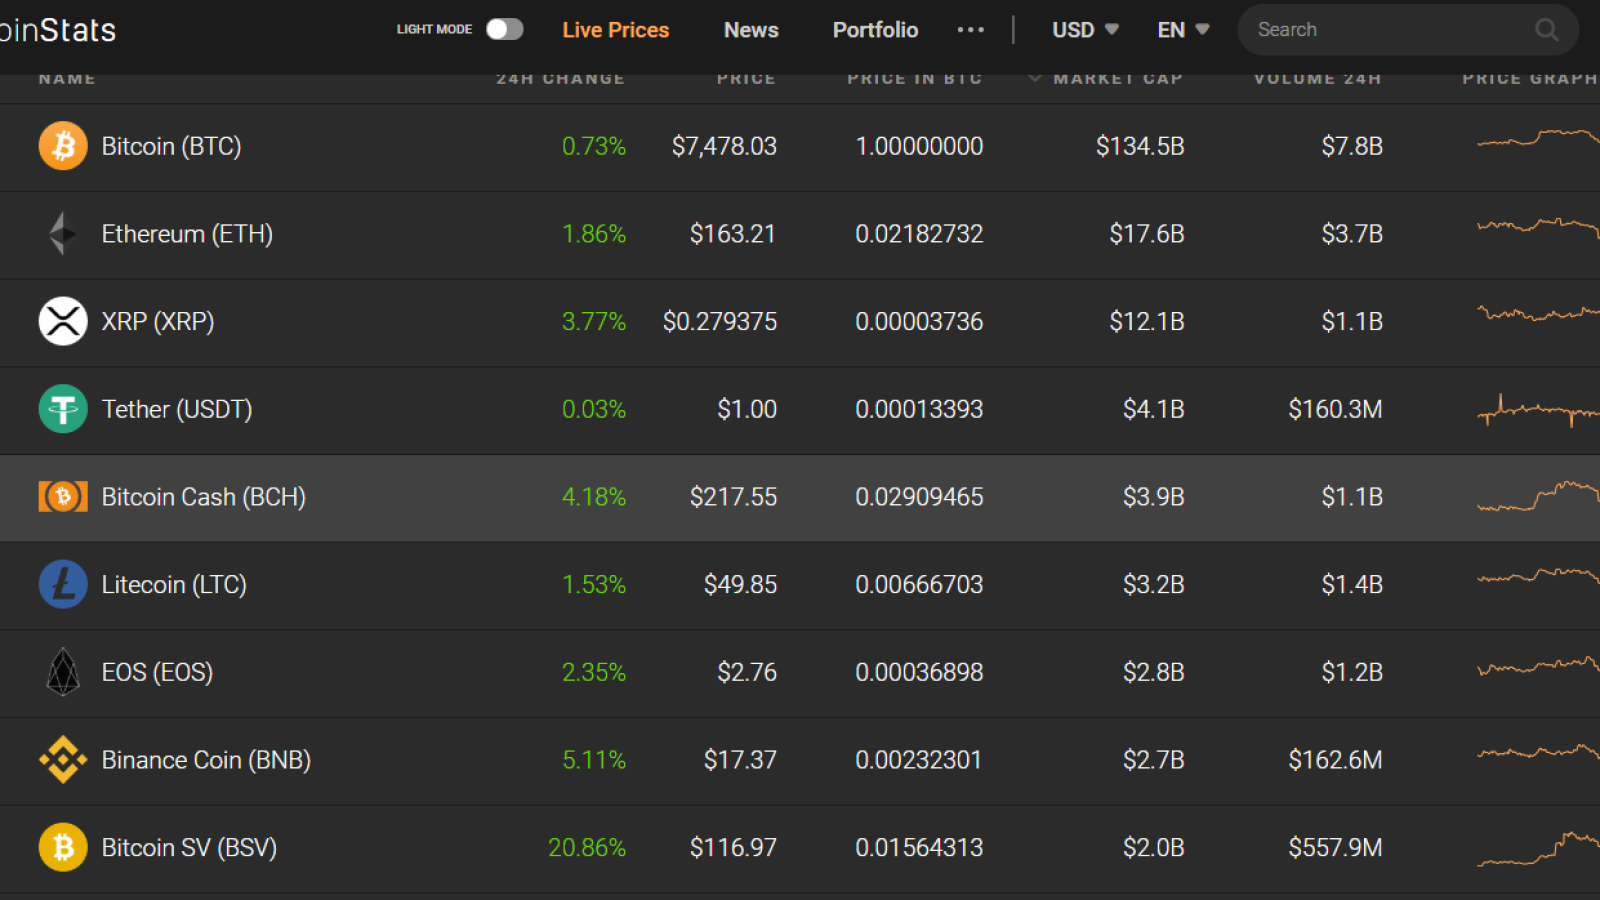Click Ethereum BTC price 0.02182732
Viewport: 1600px width, 900px height.
click(919, 234)
